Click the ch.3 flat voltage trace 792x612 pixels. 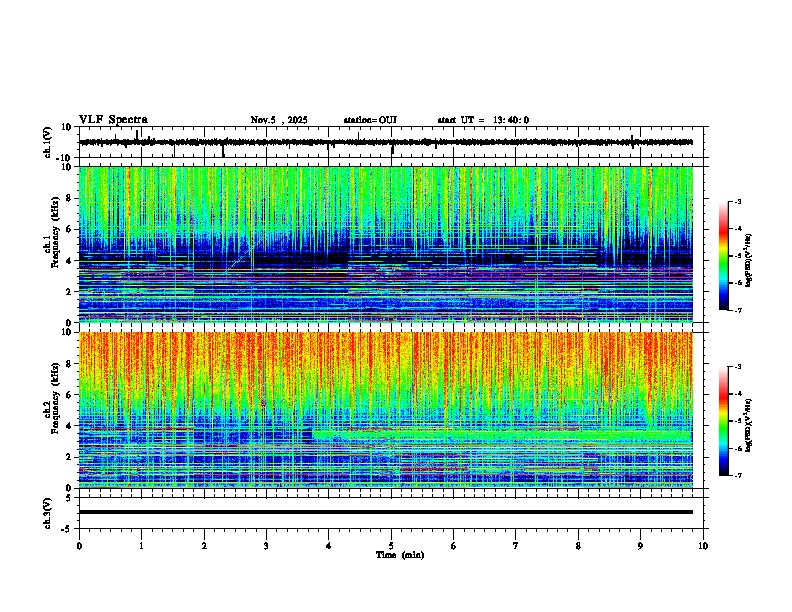386,512
